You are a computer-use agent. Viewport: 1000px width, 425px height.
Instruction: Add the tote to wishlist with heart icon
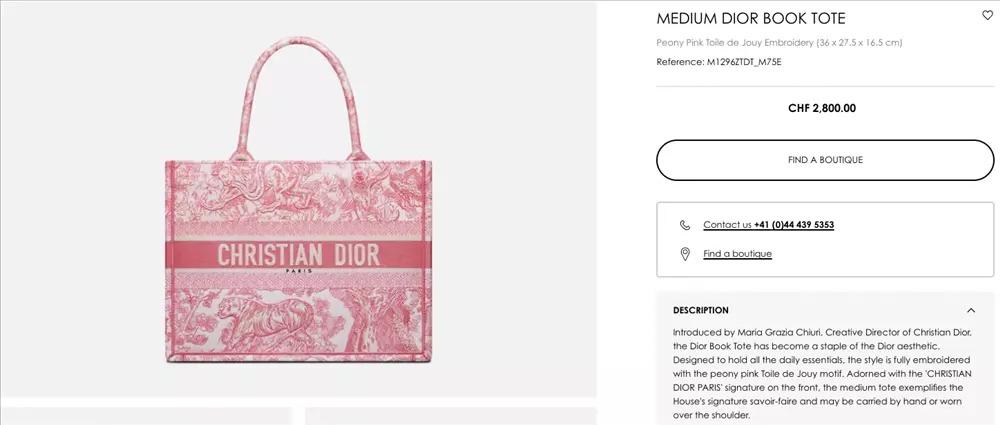click(987, 15)
